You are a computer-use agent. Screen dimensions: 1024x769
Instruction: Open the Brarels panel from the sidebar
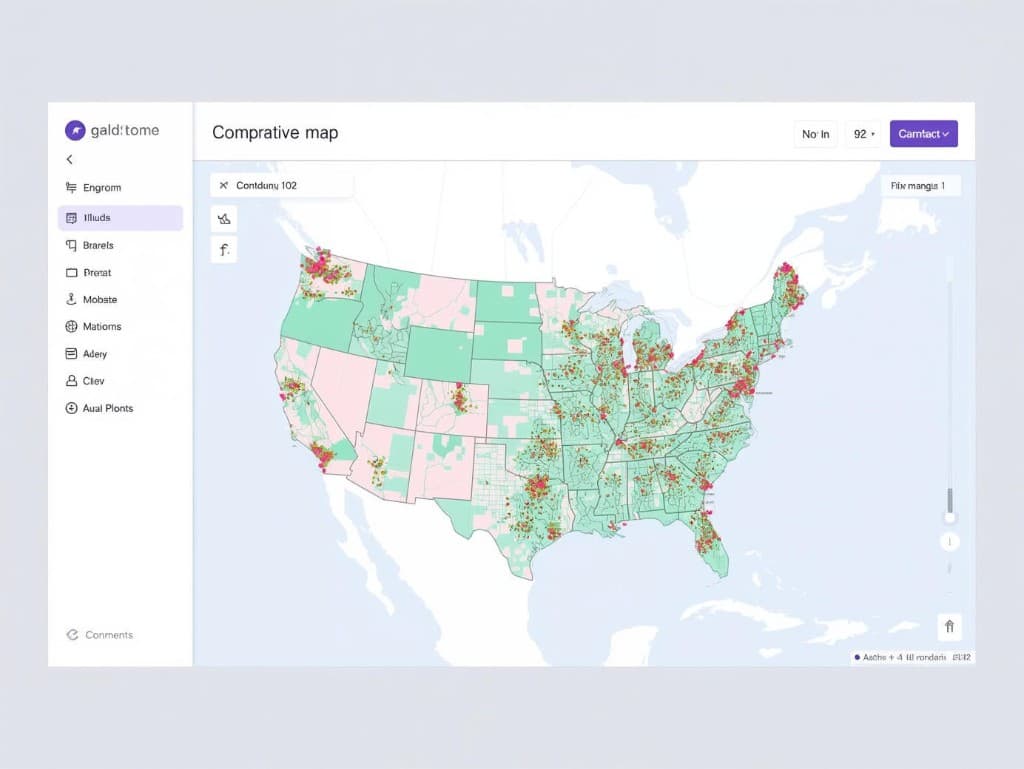tap(100, 245)
